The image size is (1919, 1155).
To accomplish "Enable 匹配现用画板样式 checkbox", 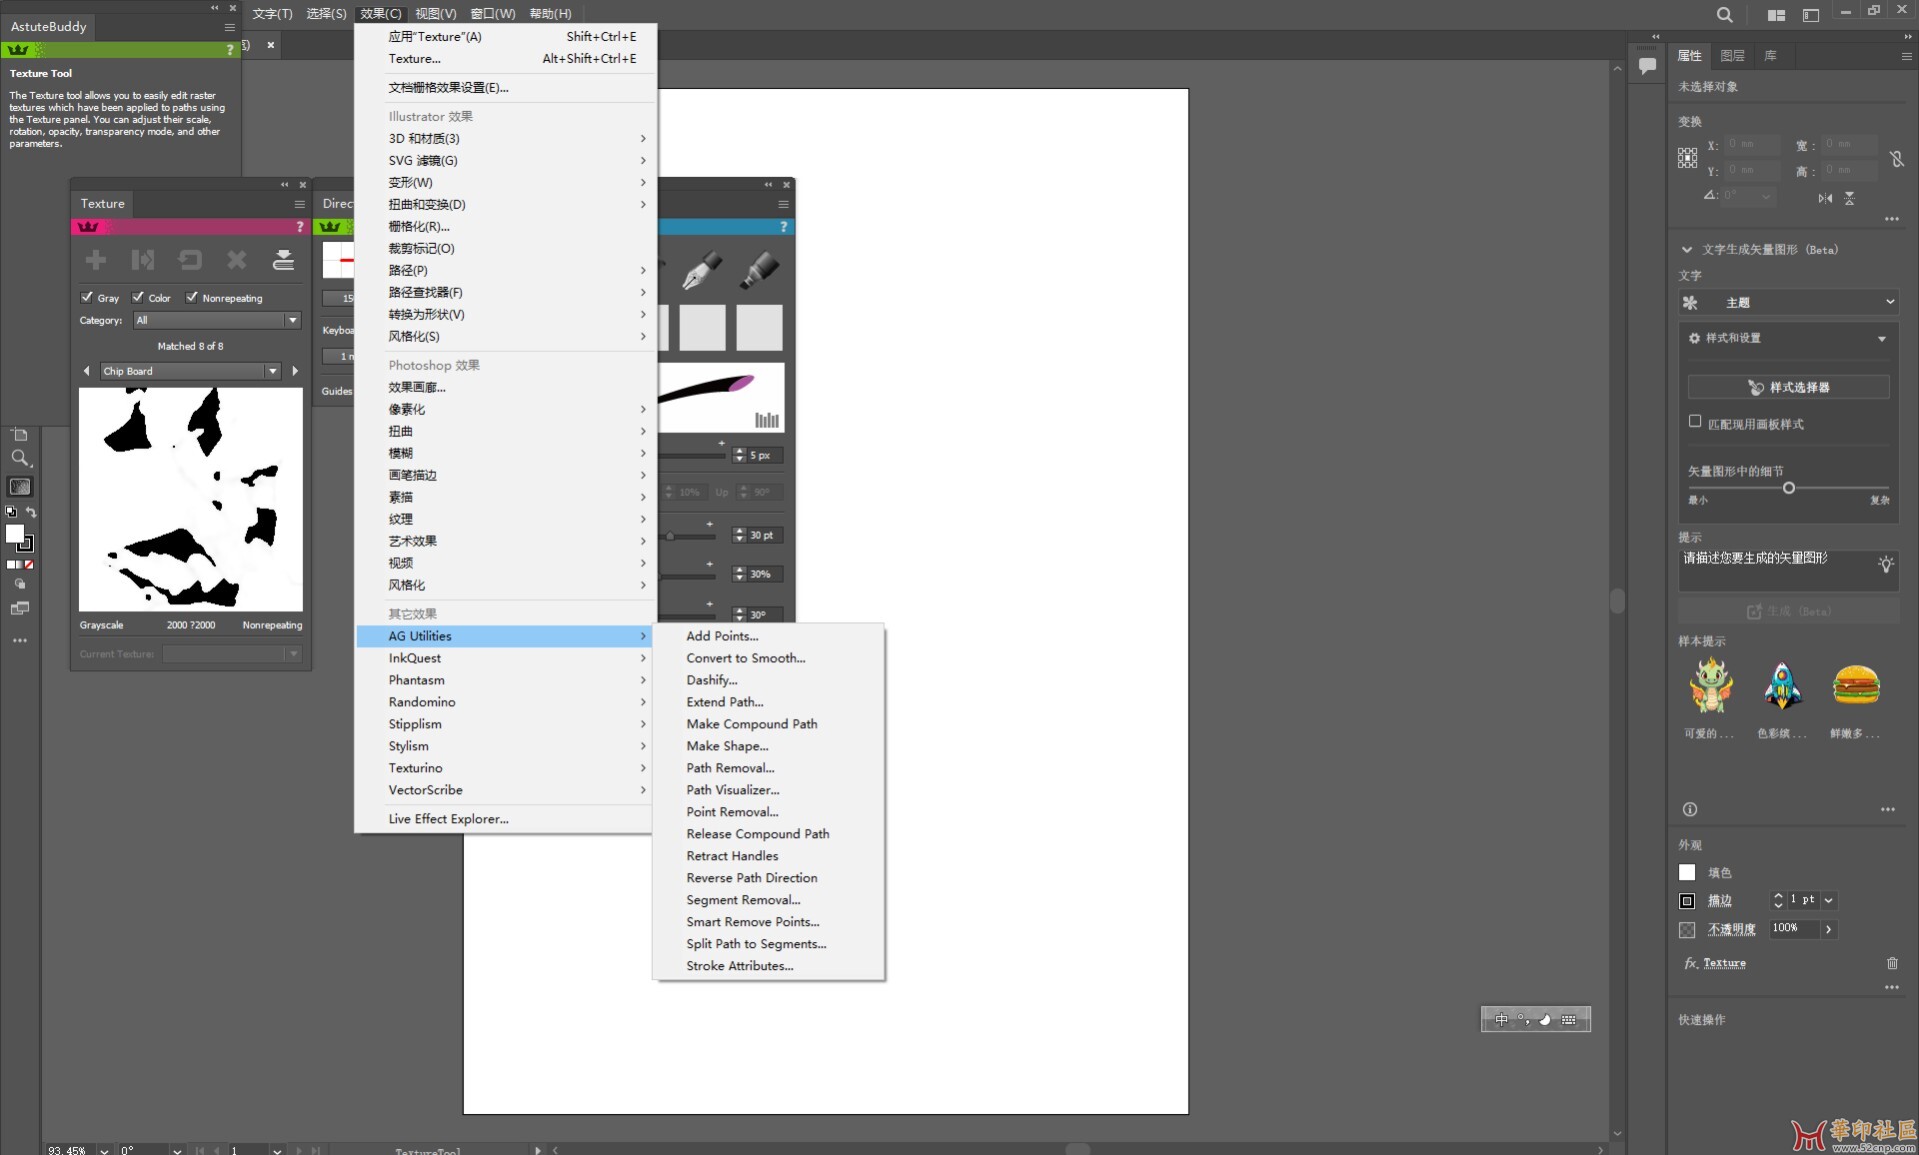I will (1694, 422).
